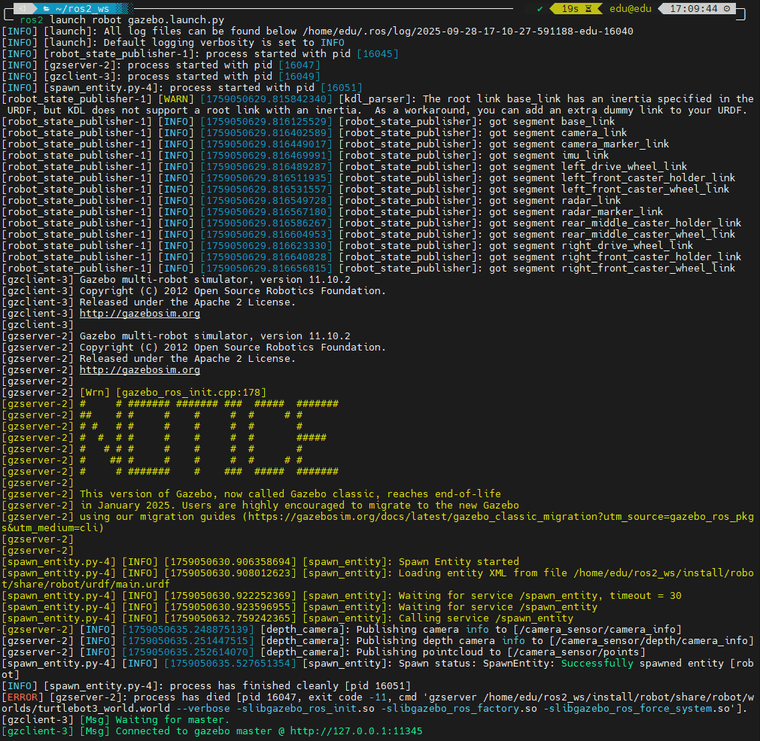
Task: Click the ~/ros2_ws directory path segment
Action: coord(82,7)
